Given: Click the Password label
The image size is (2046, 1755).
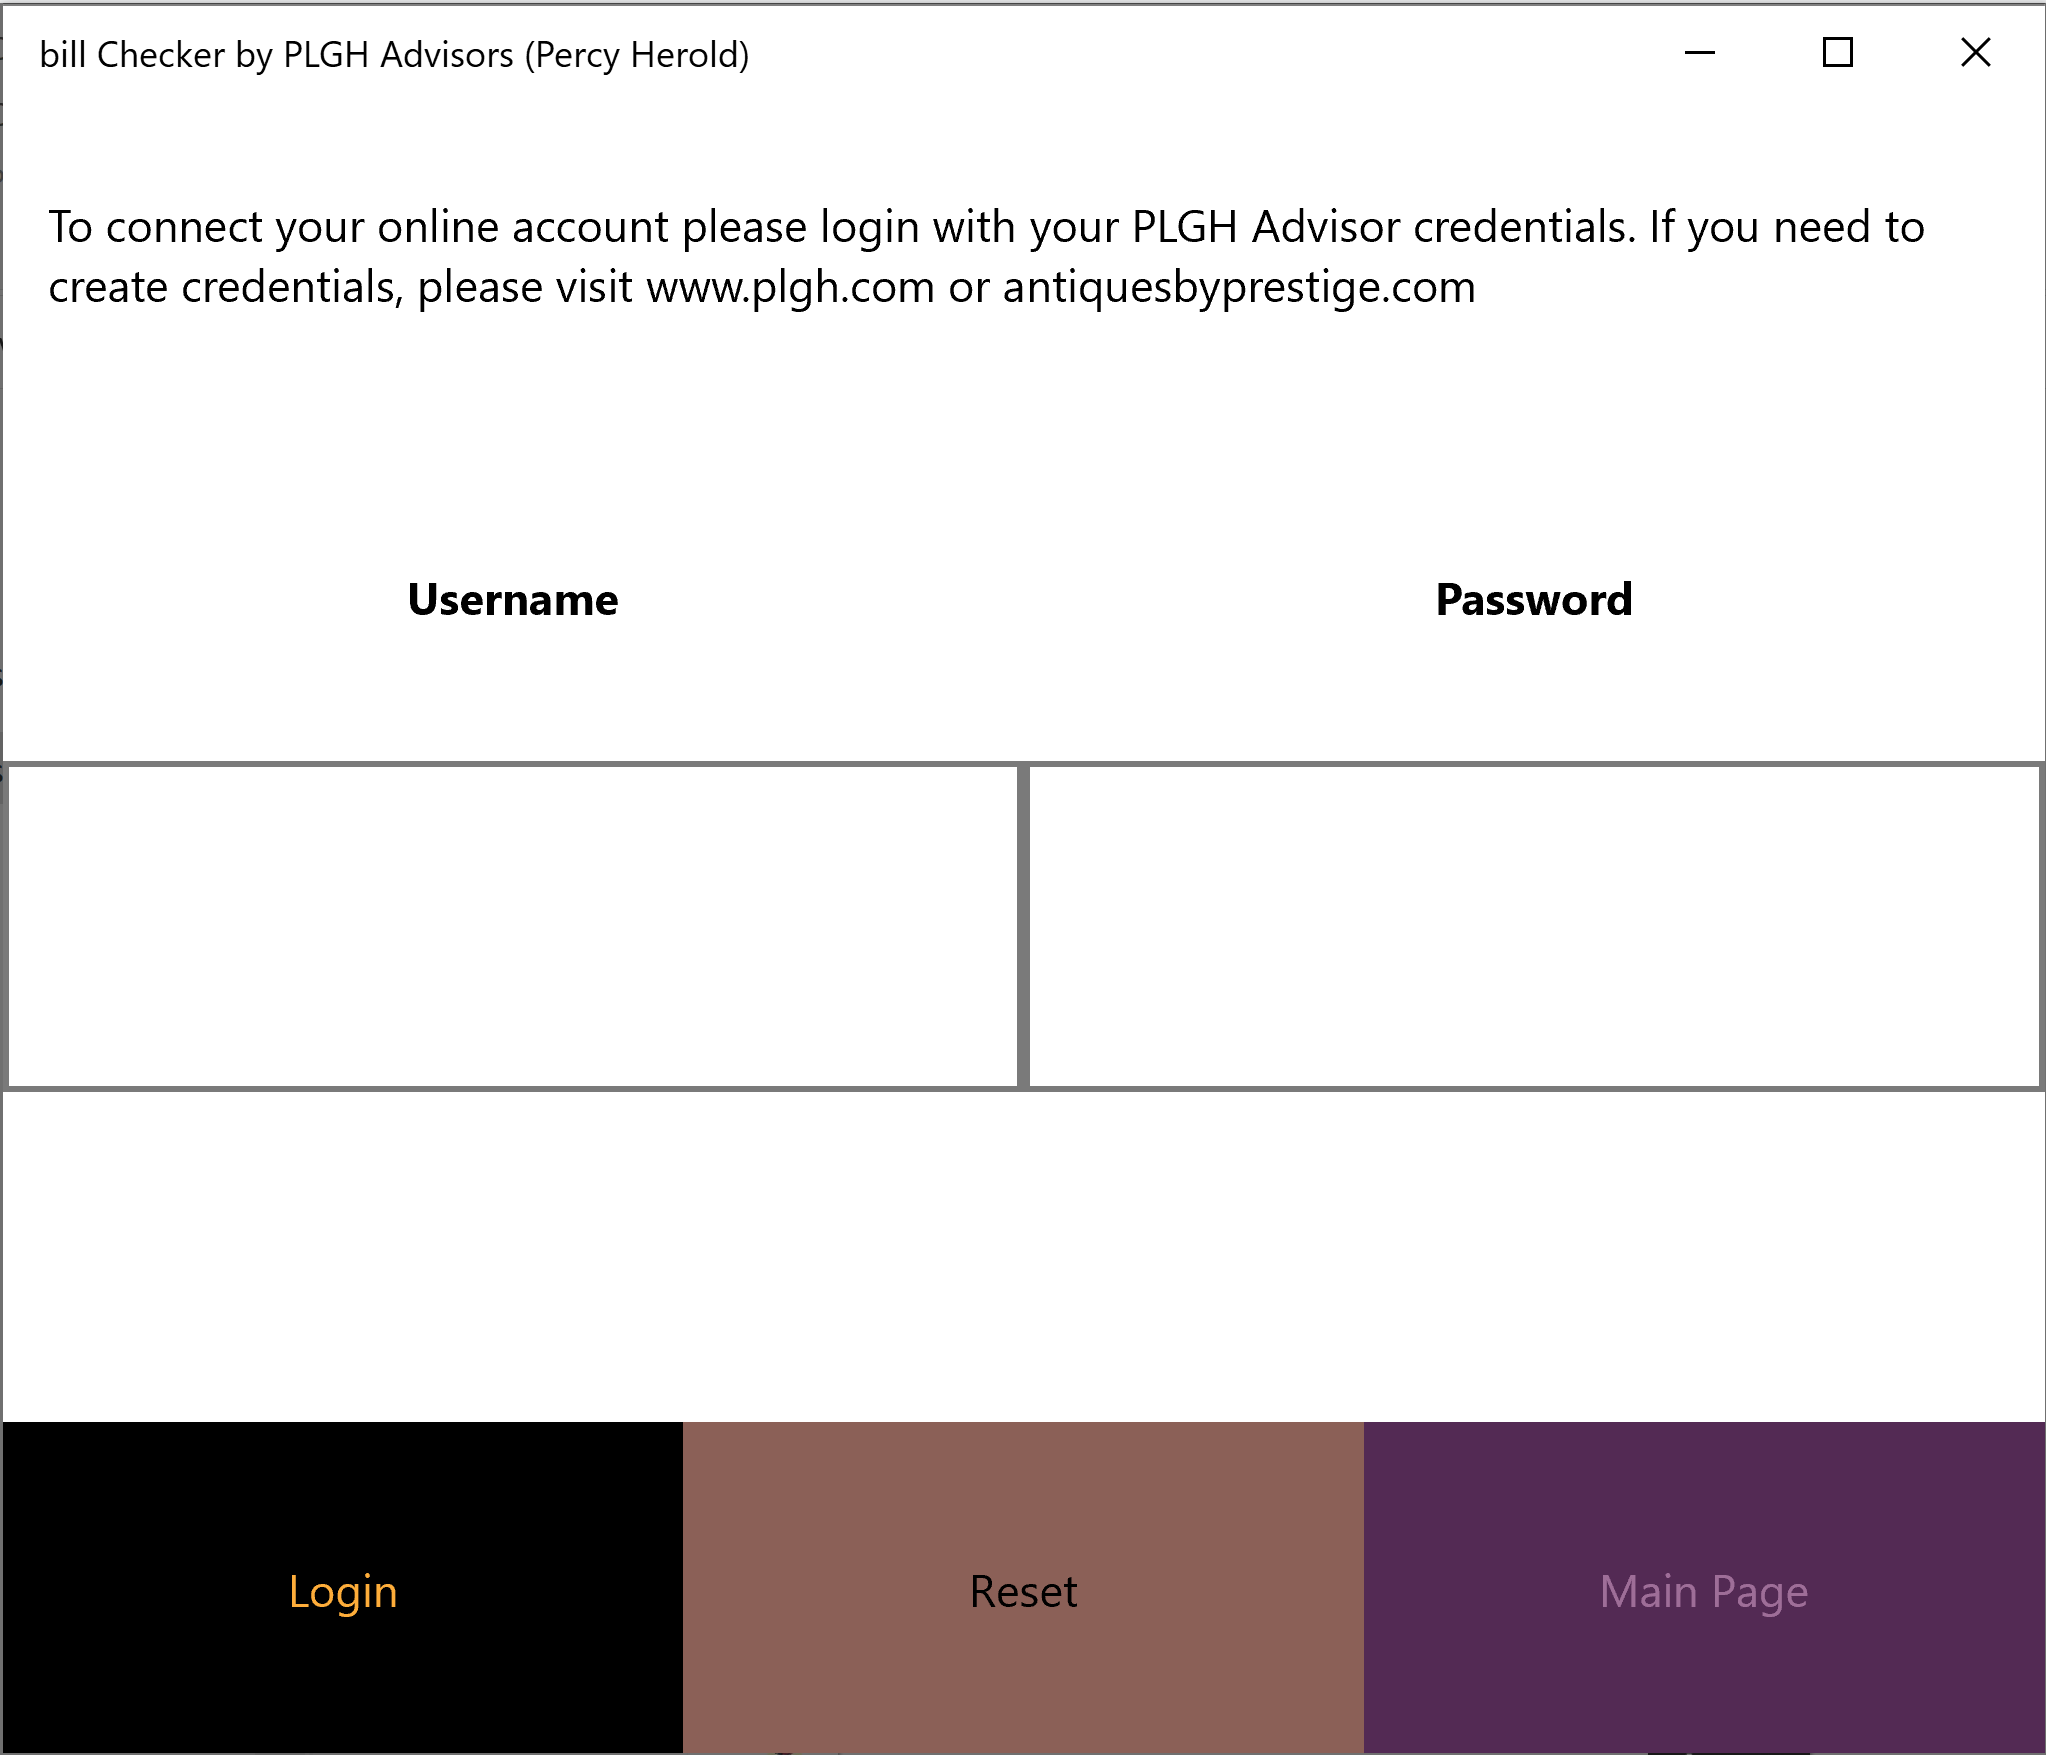Looking at the screenshot, I should point(1533,600).
